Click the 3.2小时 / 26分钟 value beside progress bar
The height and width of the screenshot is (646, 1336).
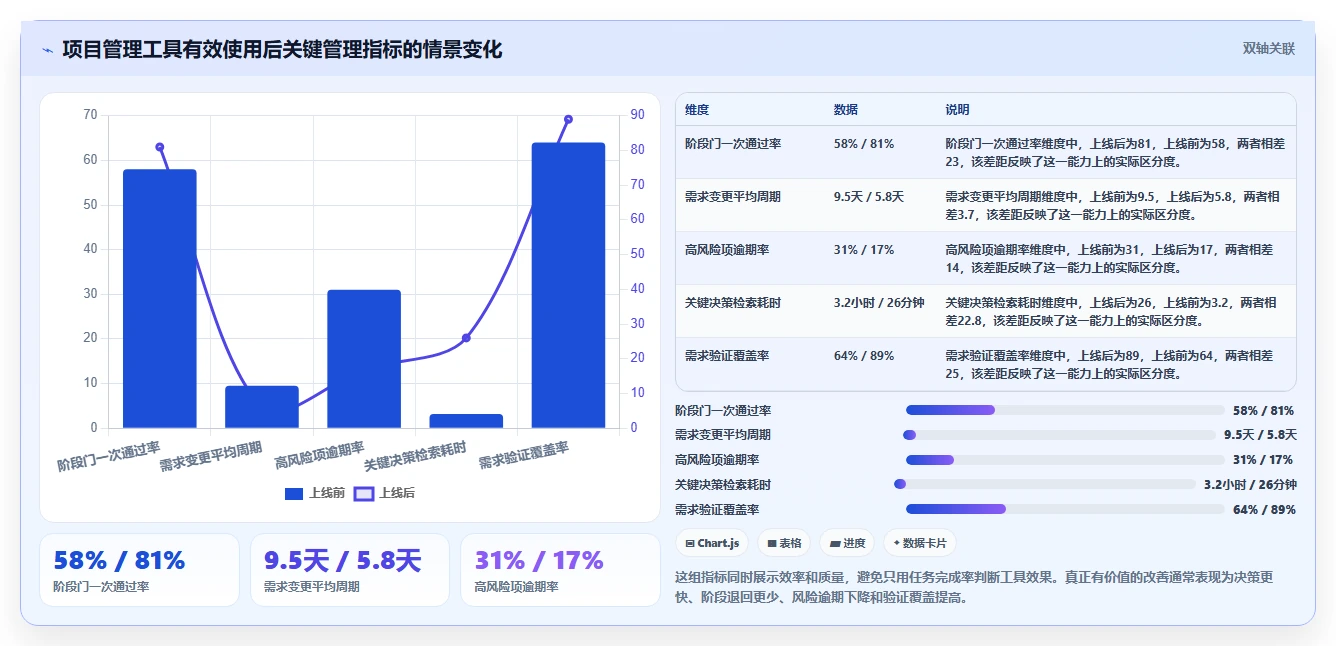1250,485
